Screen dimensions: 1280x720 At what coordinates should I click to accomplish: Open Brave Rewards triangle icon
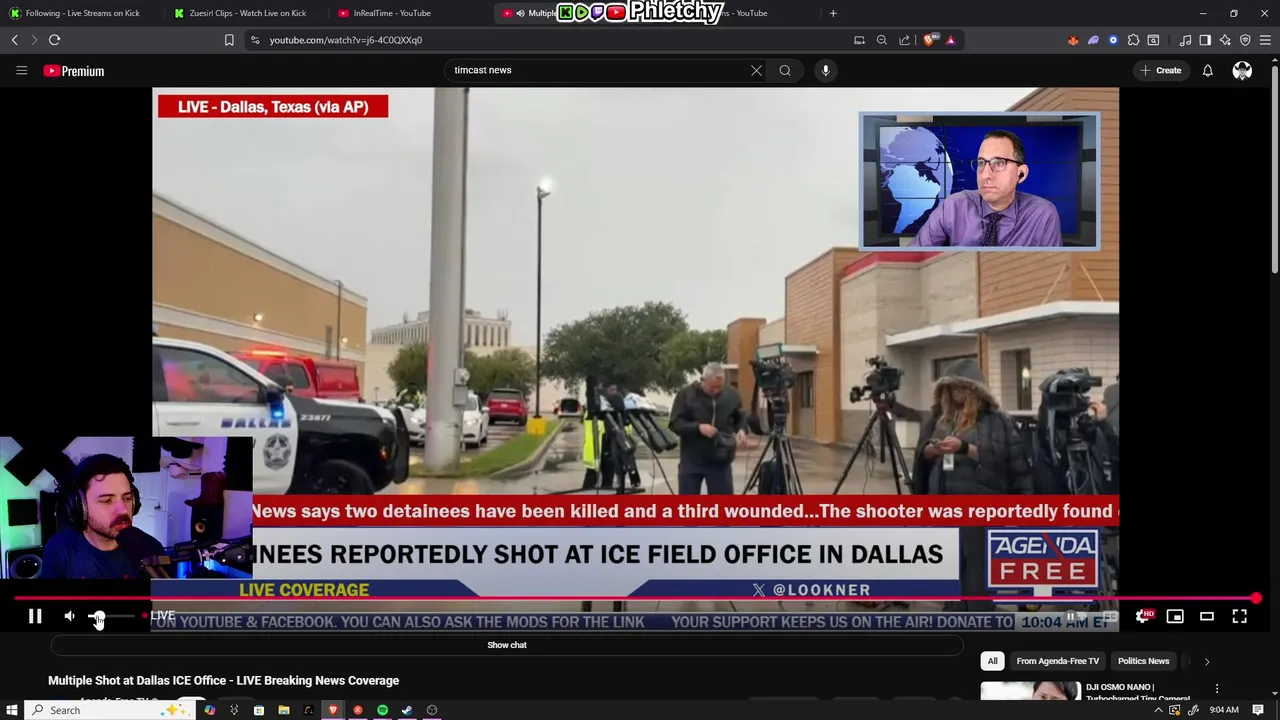tap(950, 40)
